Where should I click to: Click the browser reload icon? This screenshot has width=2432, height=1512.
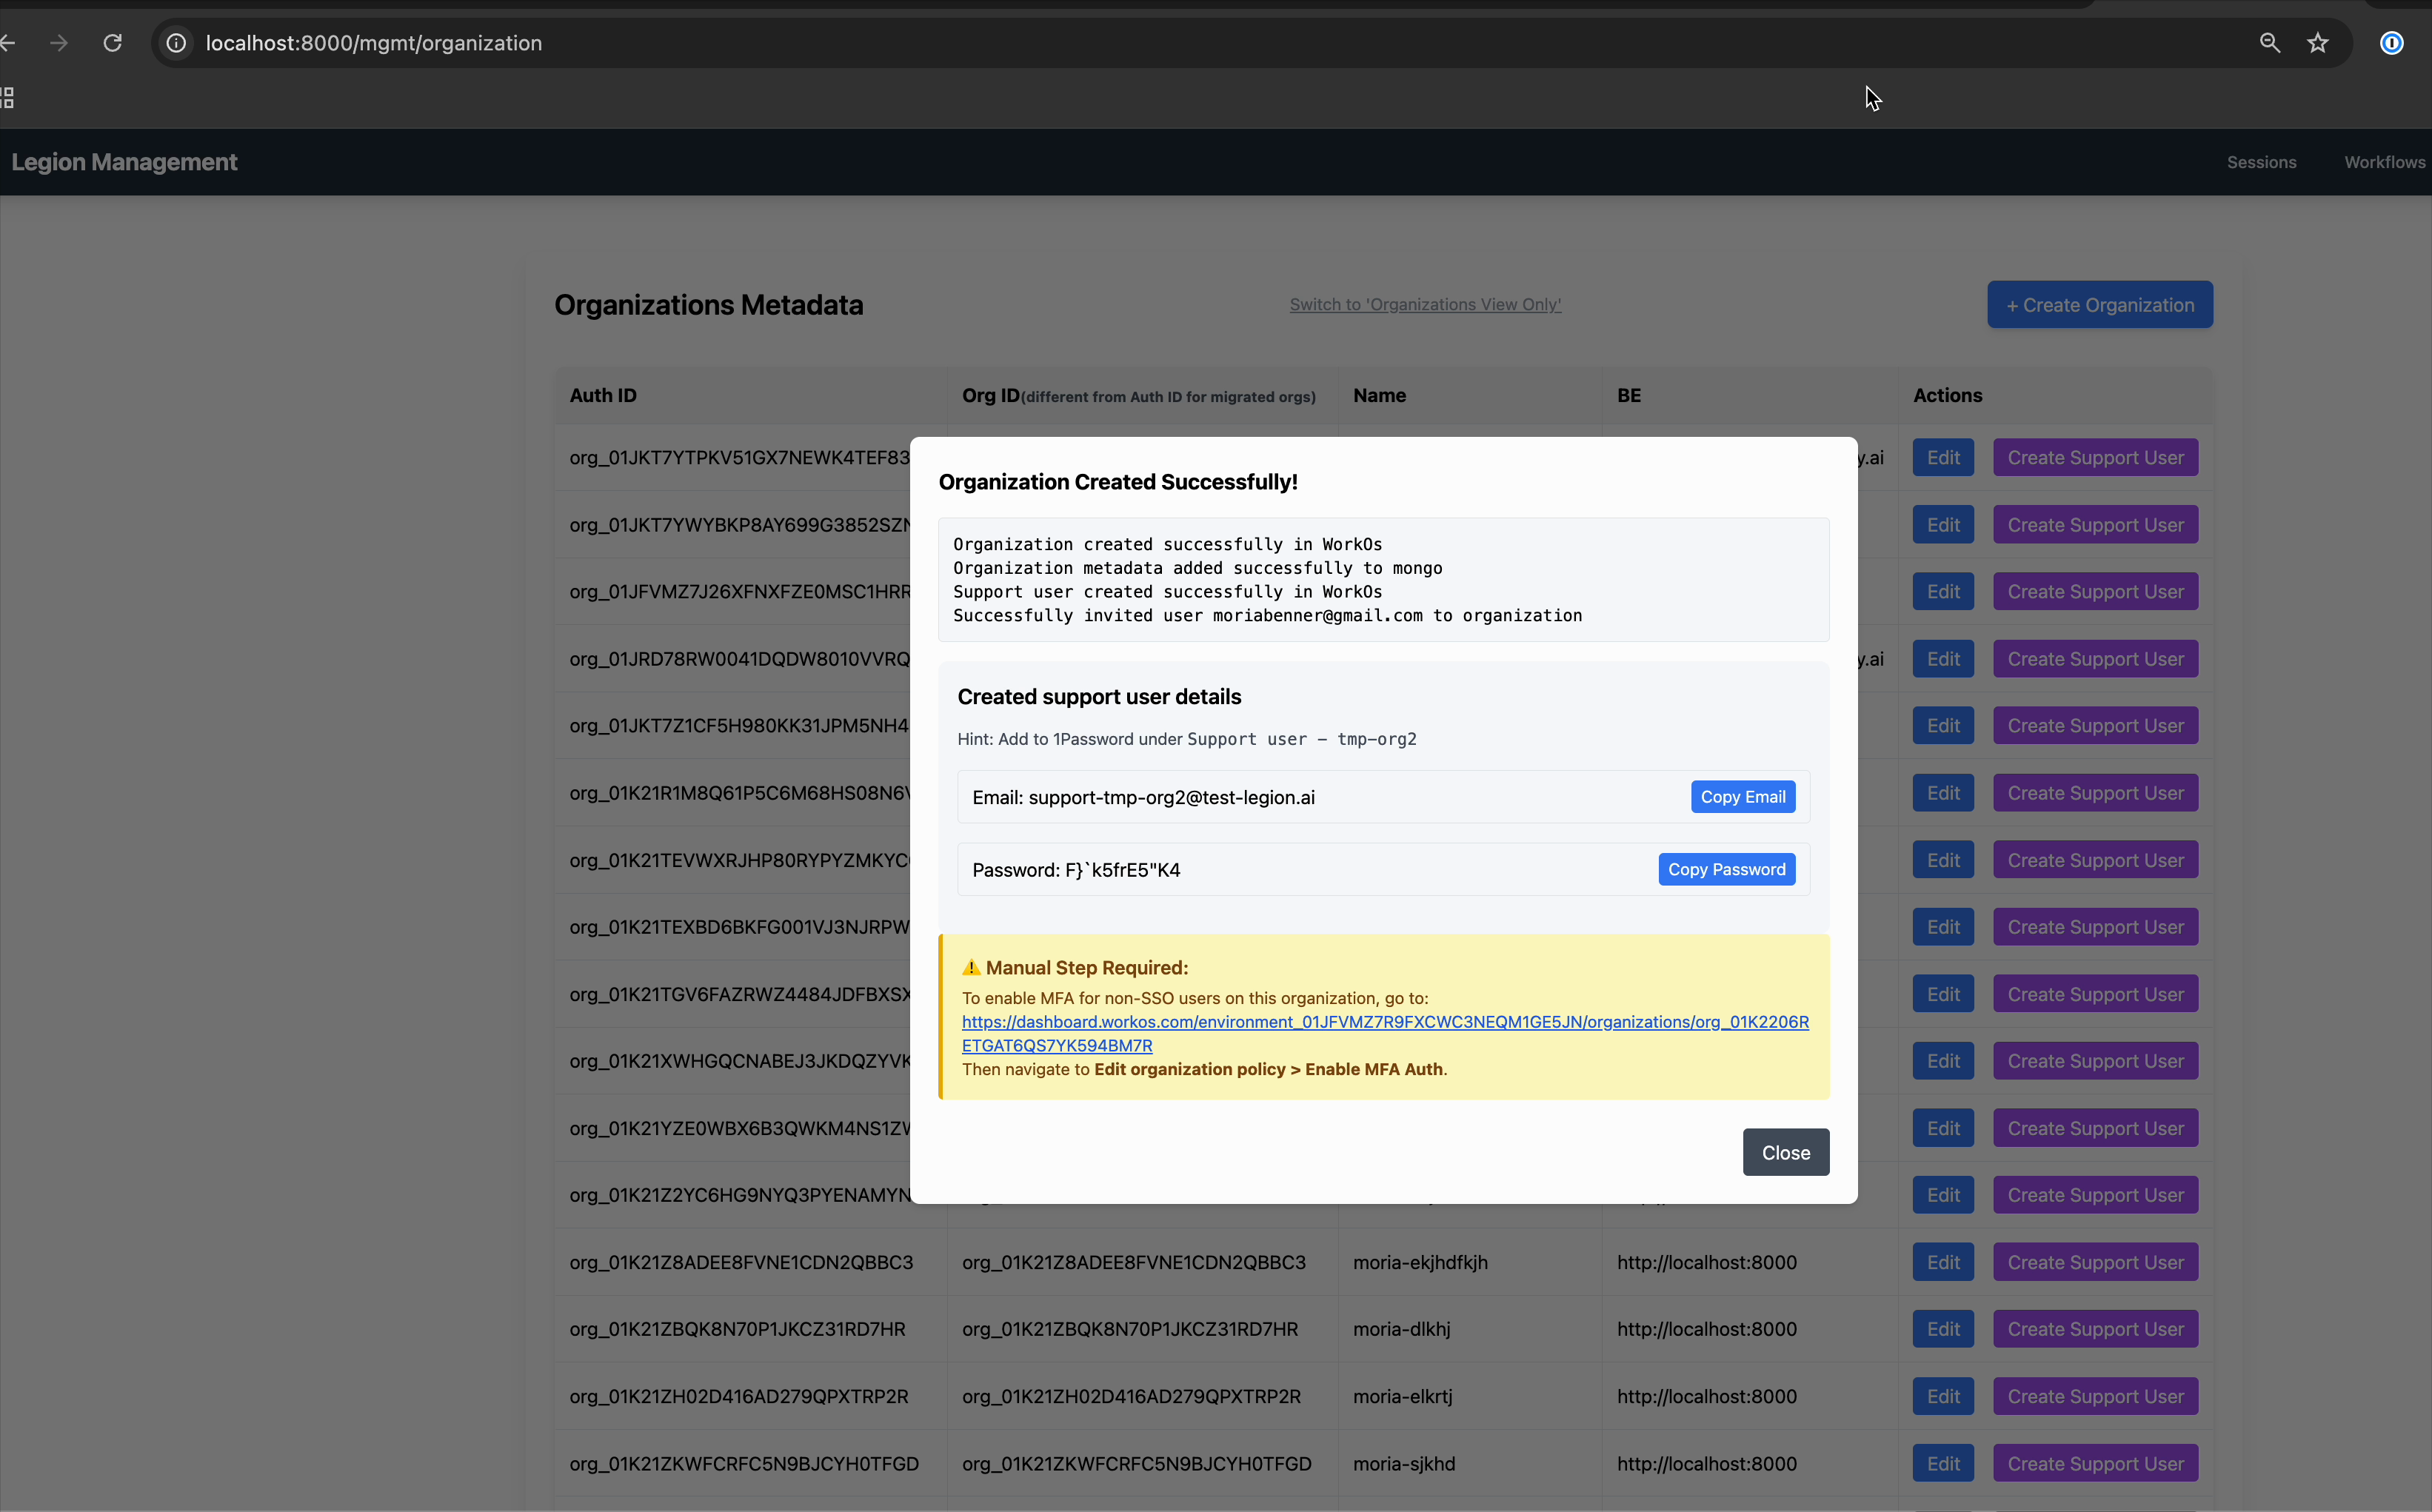tap(113, 43)
